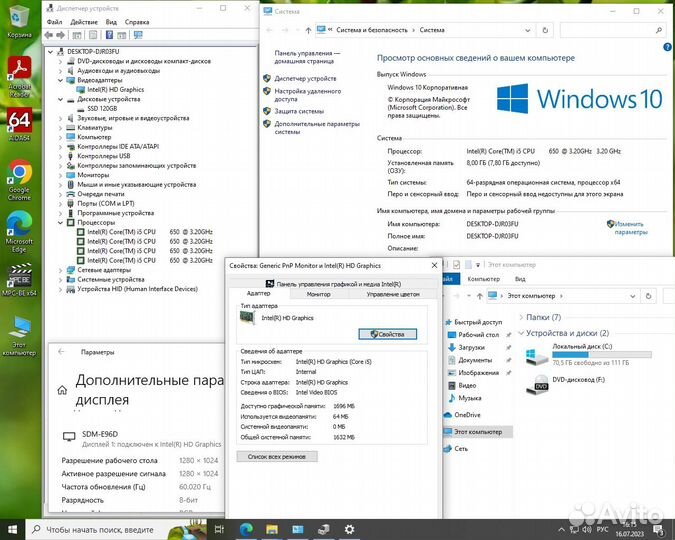
Task: Collapse 'Устройства и диски (2)' group
Action: pos(521,333)
